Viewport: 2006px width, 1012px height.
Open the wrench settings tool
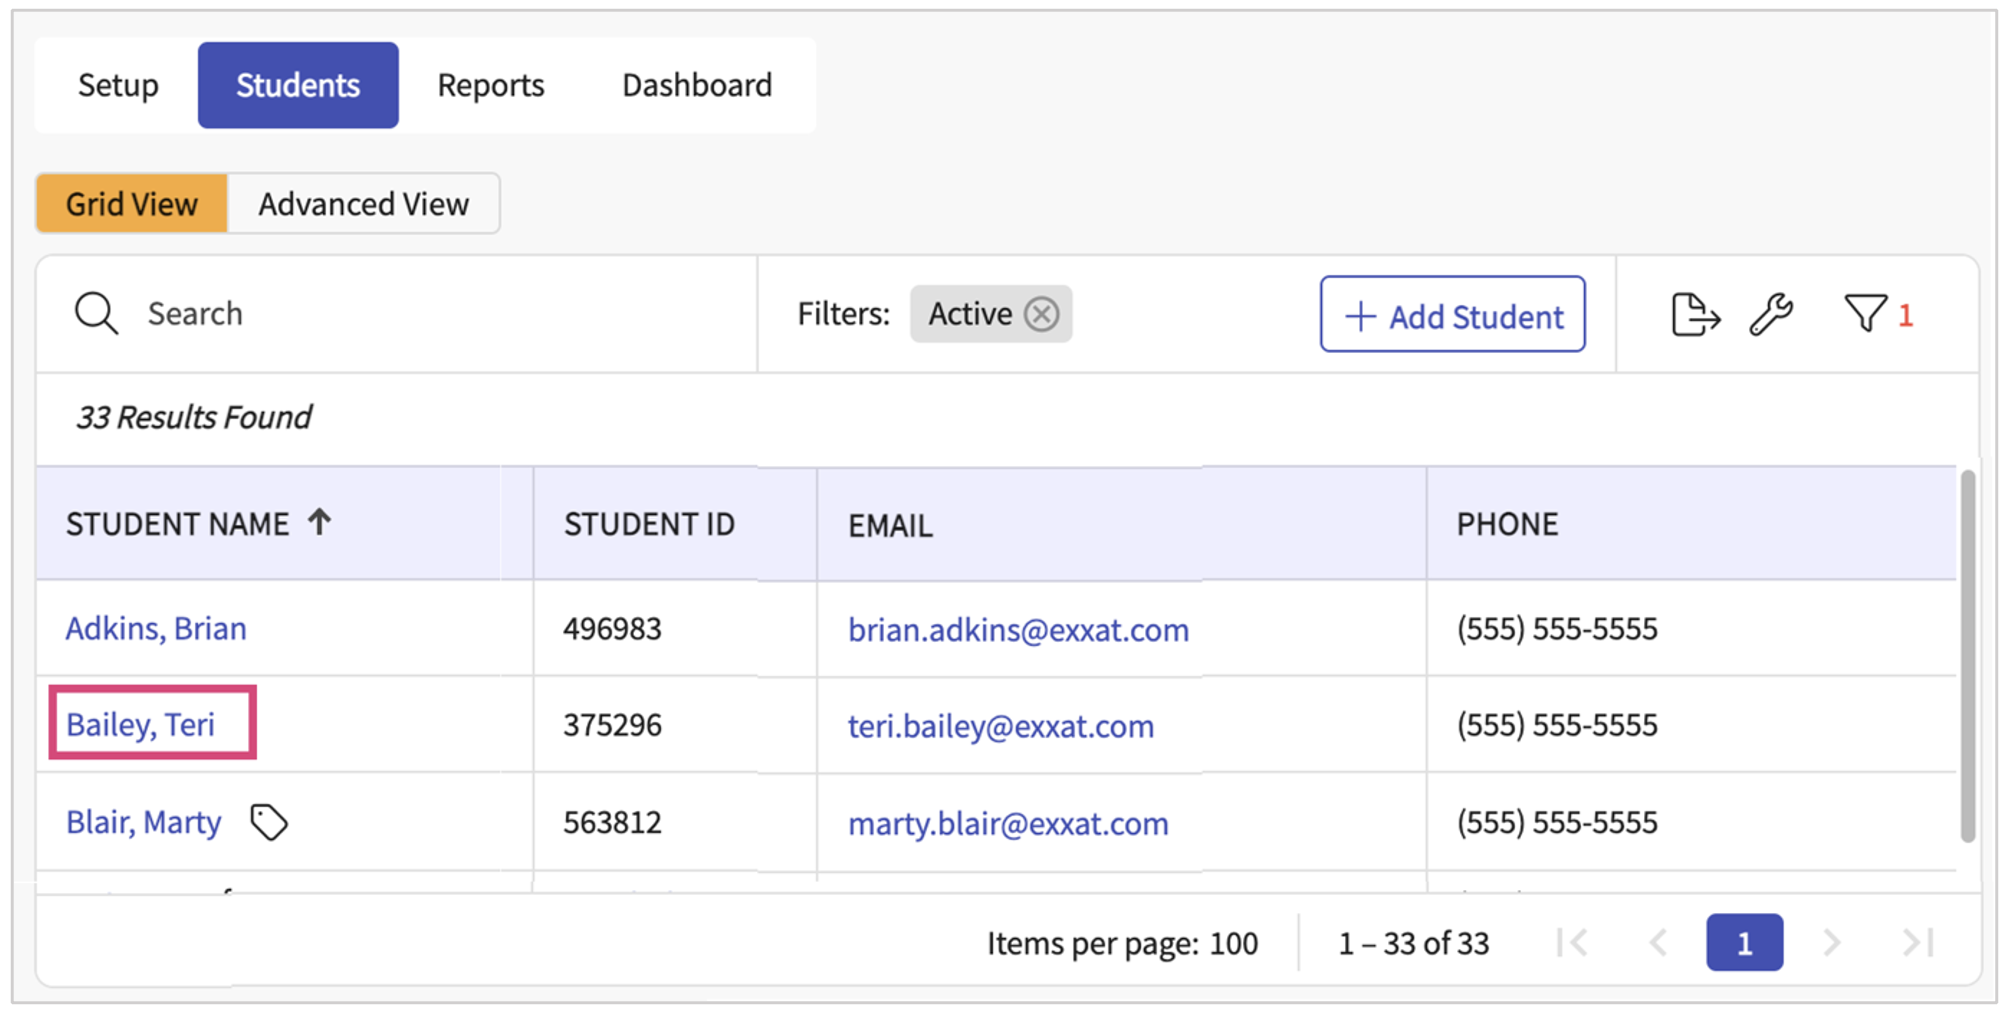tap(1771, 315)
